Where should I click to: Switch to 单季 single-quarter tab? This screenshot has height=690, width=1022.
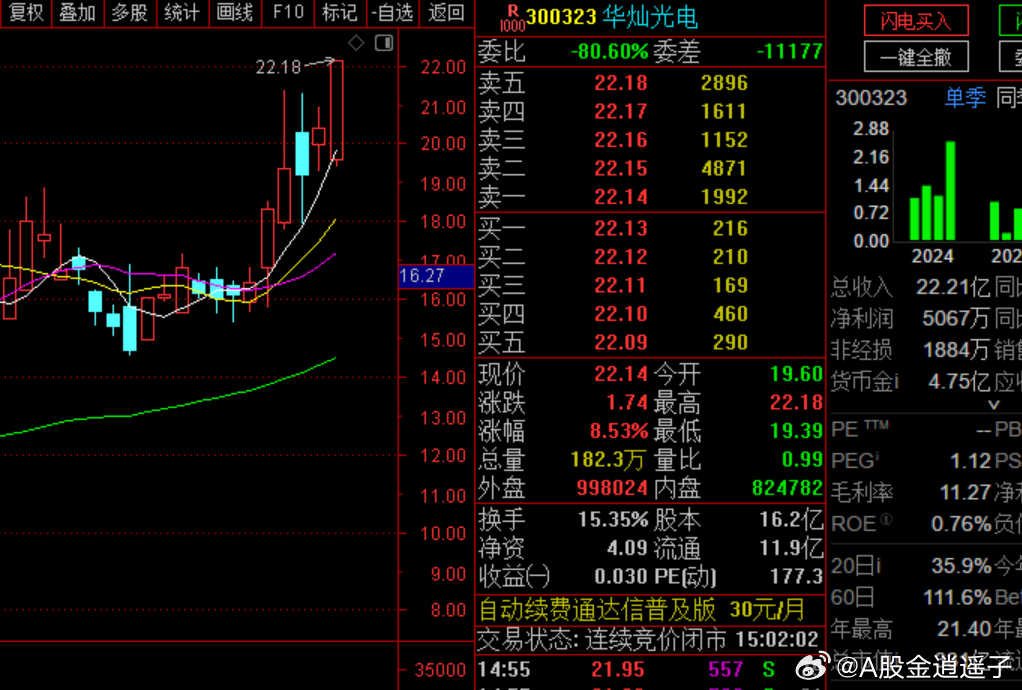click(x=965, y=98)
